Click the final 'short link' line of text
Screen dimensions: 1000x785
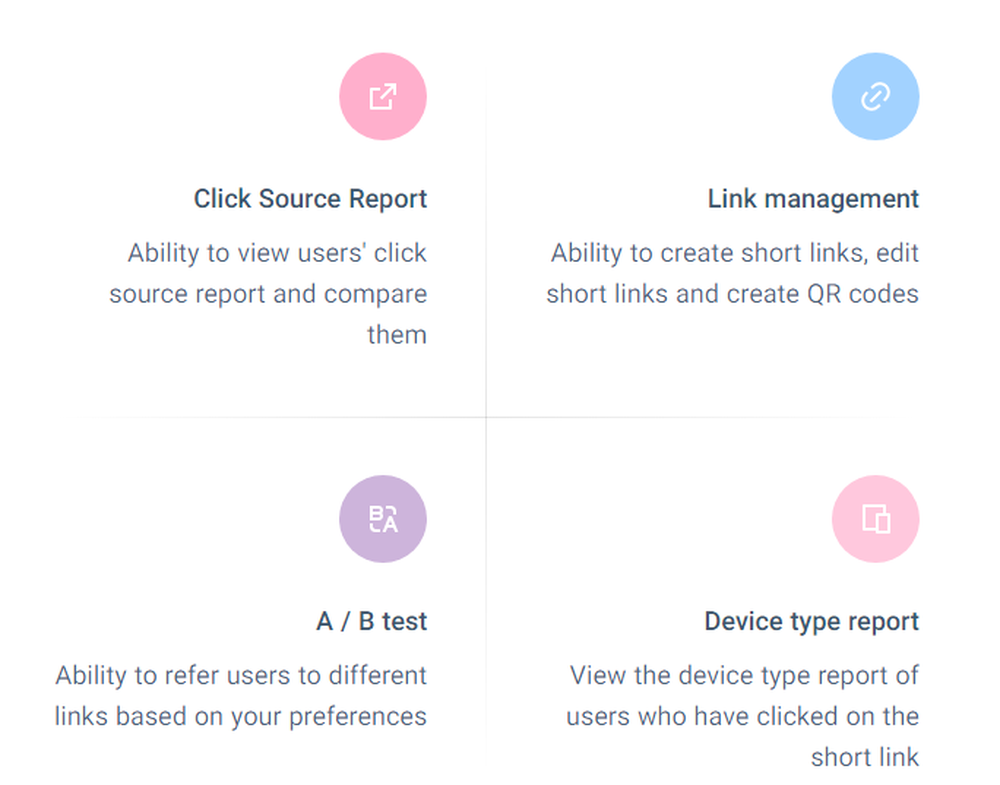point(865,757)
